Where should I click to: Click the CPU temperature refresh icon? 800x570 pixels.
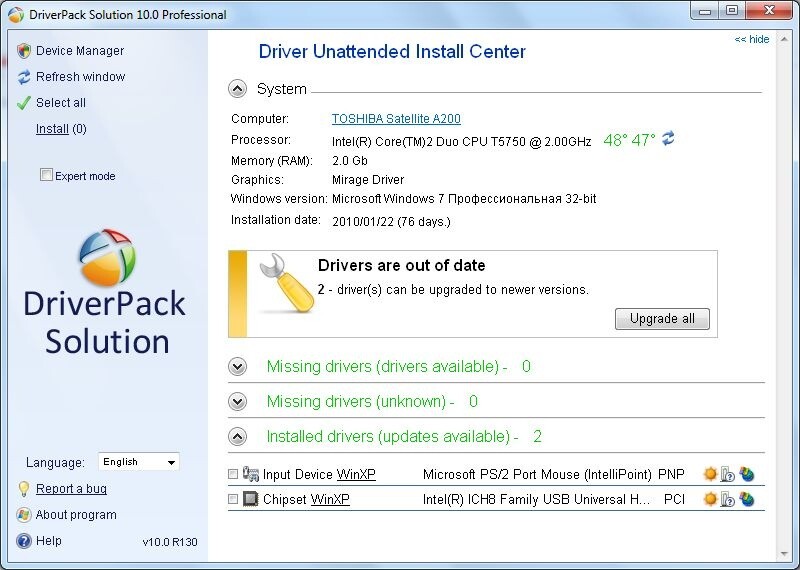pos(669,139)
